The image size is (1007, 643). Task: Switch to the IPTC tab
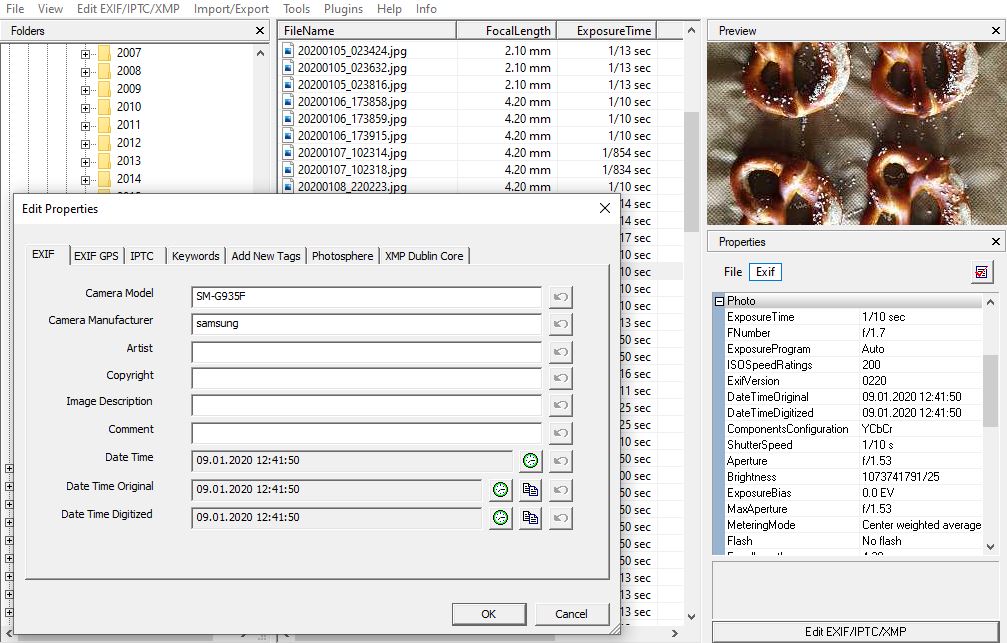142,256
